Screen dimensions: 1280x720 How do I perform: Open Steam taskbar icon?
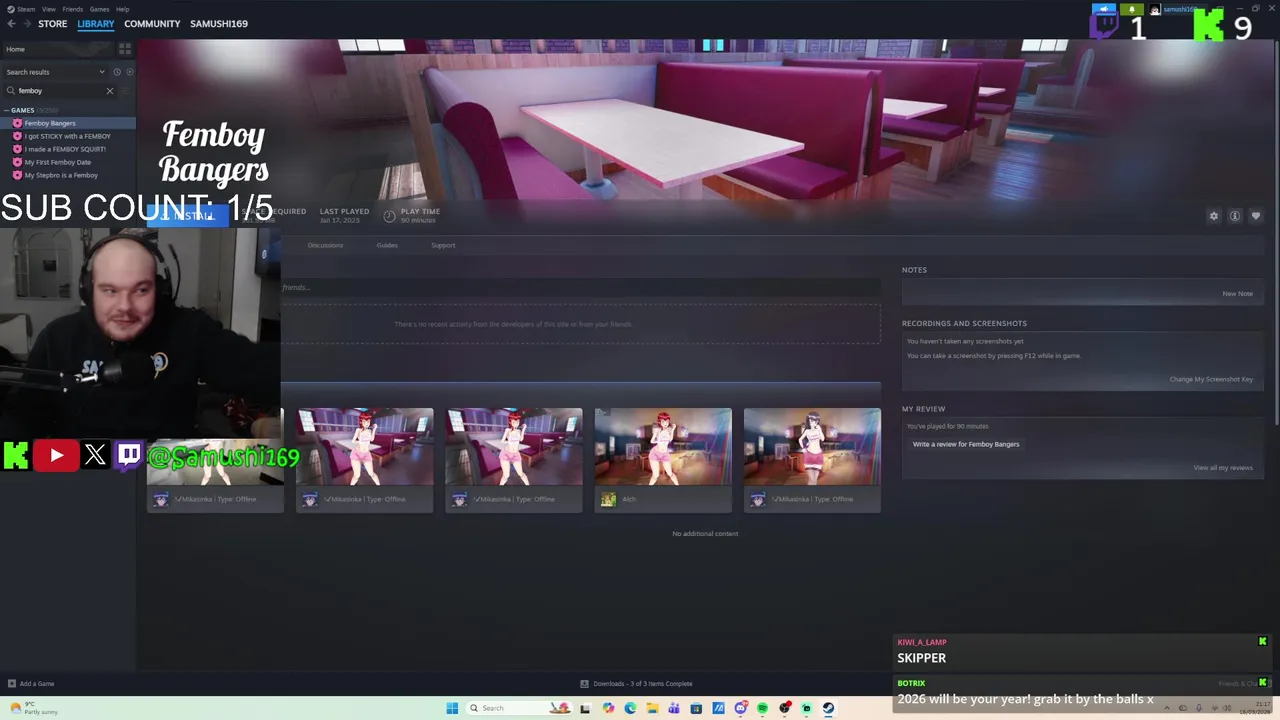[828, 708]
